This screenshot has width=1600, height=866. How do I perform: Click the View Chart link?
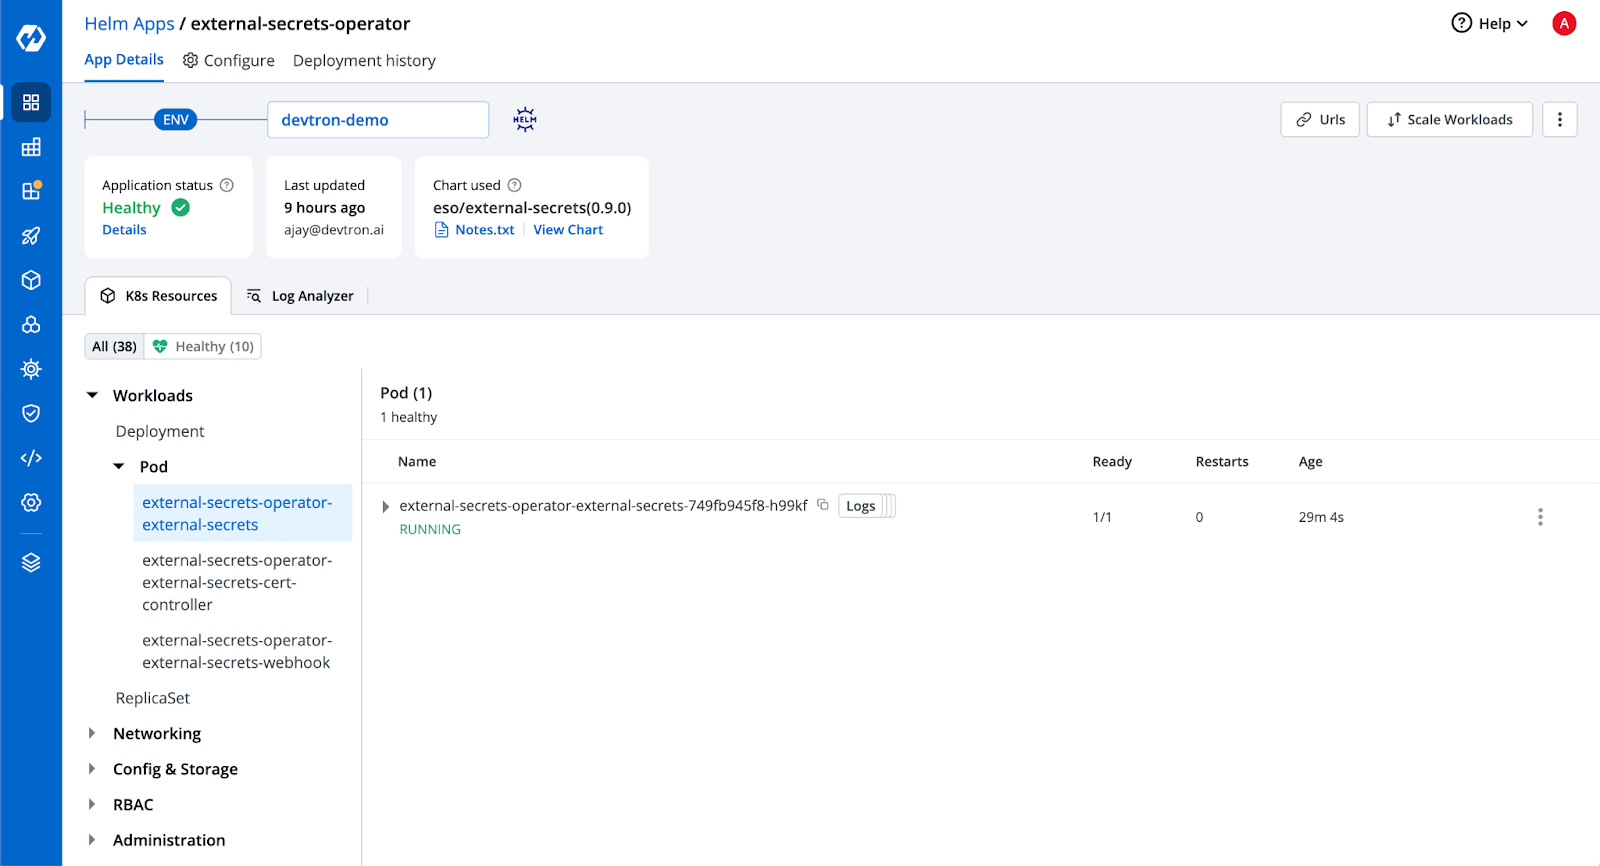click(568, 230)
